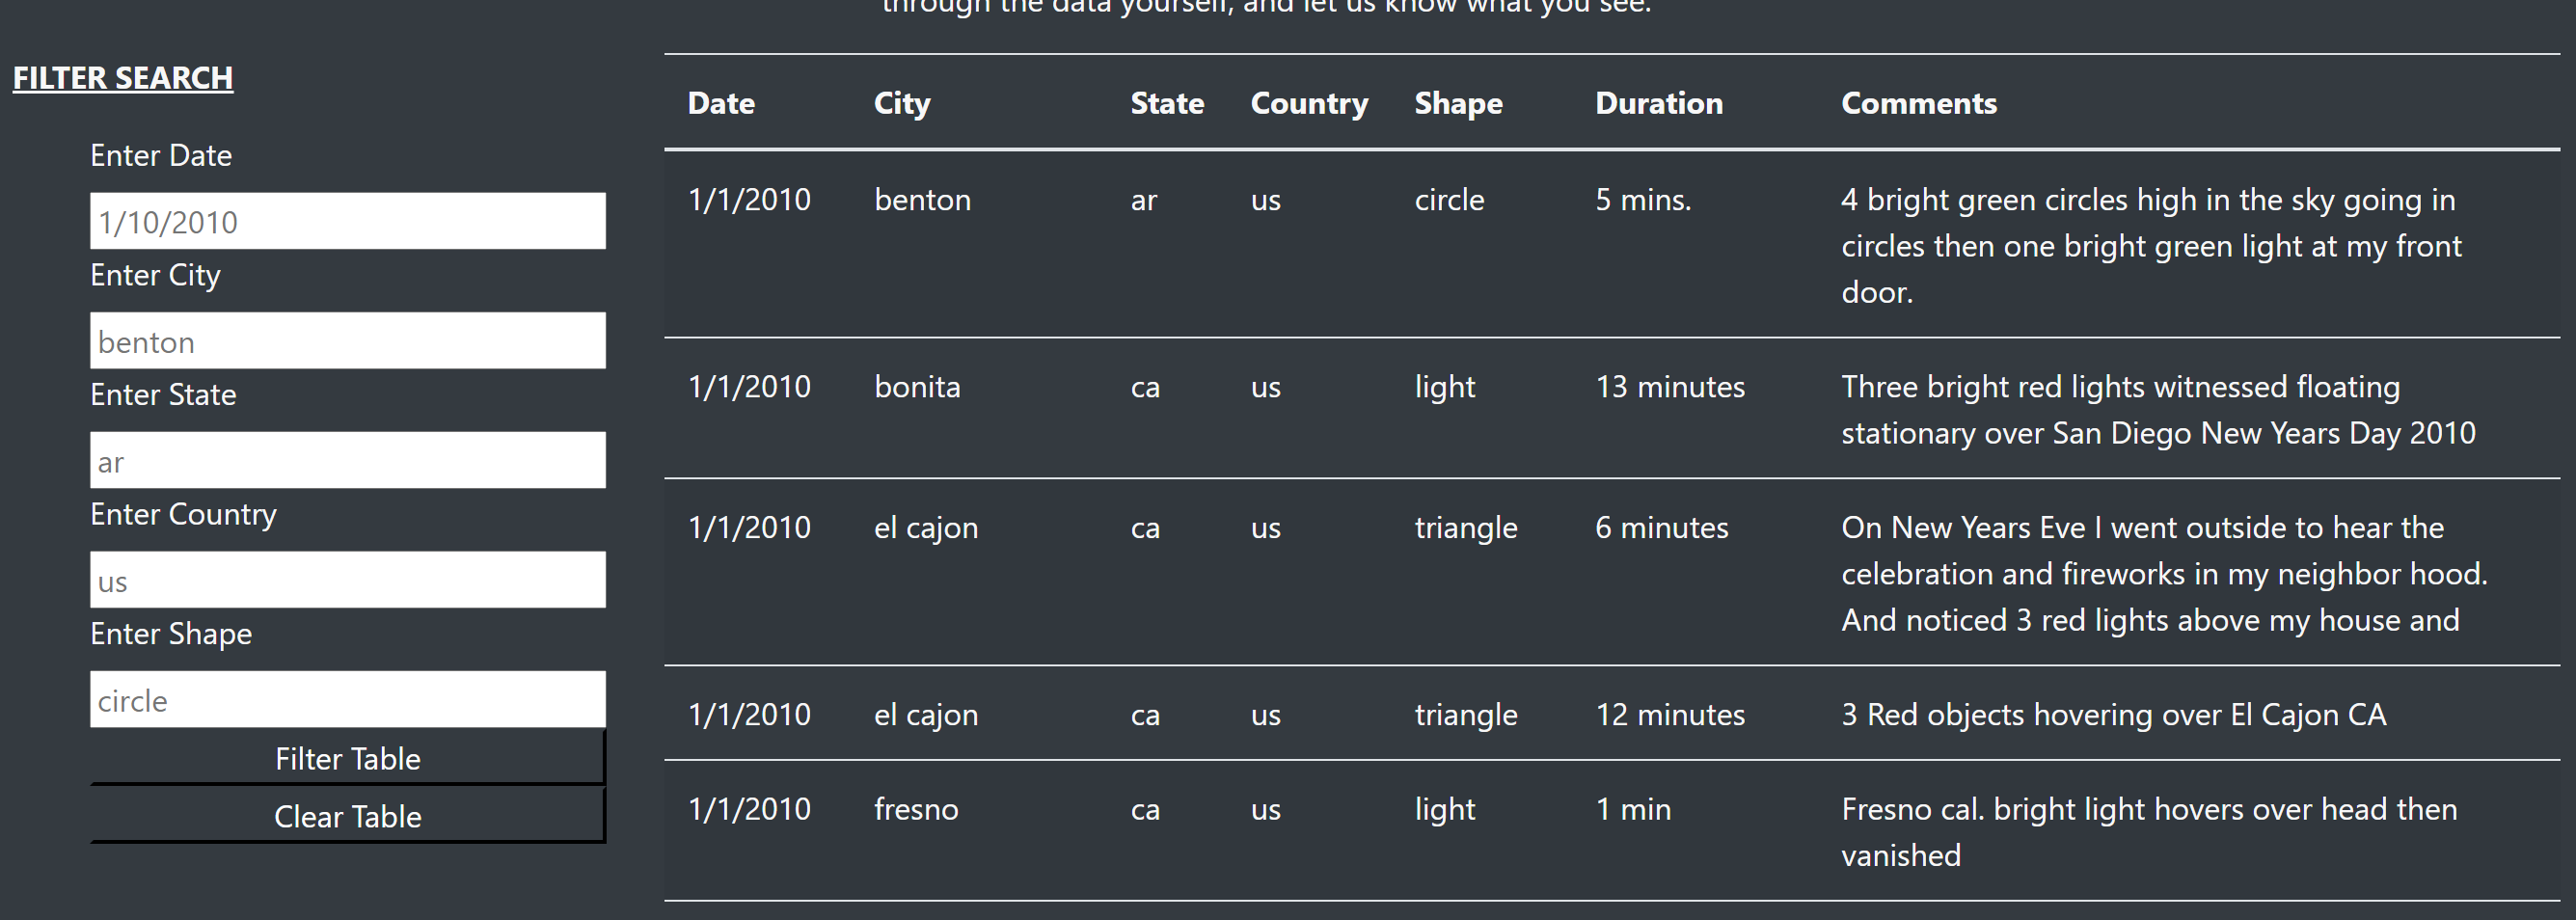Select the Shape column header
Viewport: 2576px width, 920px height.
[1457, 102]
